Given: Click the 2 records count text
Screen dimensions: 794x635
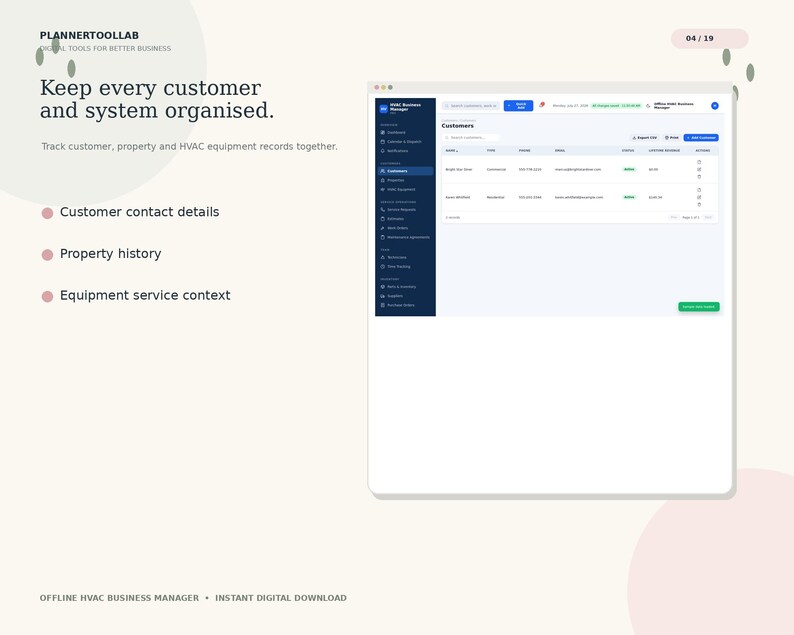Looking at the screenshot, I should 453,218.
